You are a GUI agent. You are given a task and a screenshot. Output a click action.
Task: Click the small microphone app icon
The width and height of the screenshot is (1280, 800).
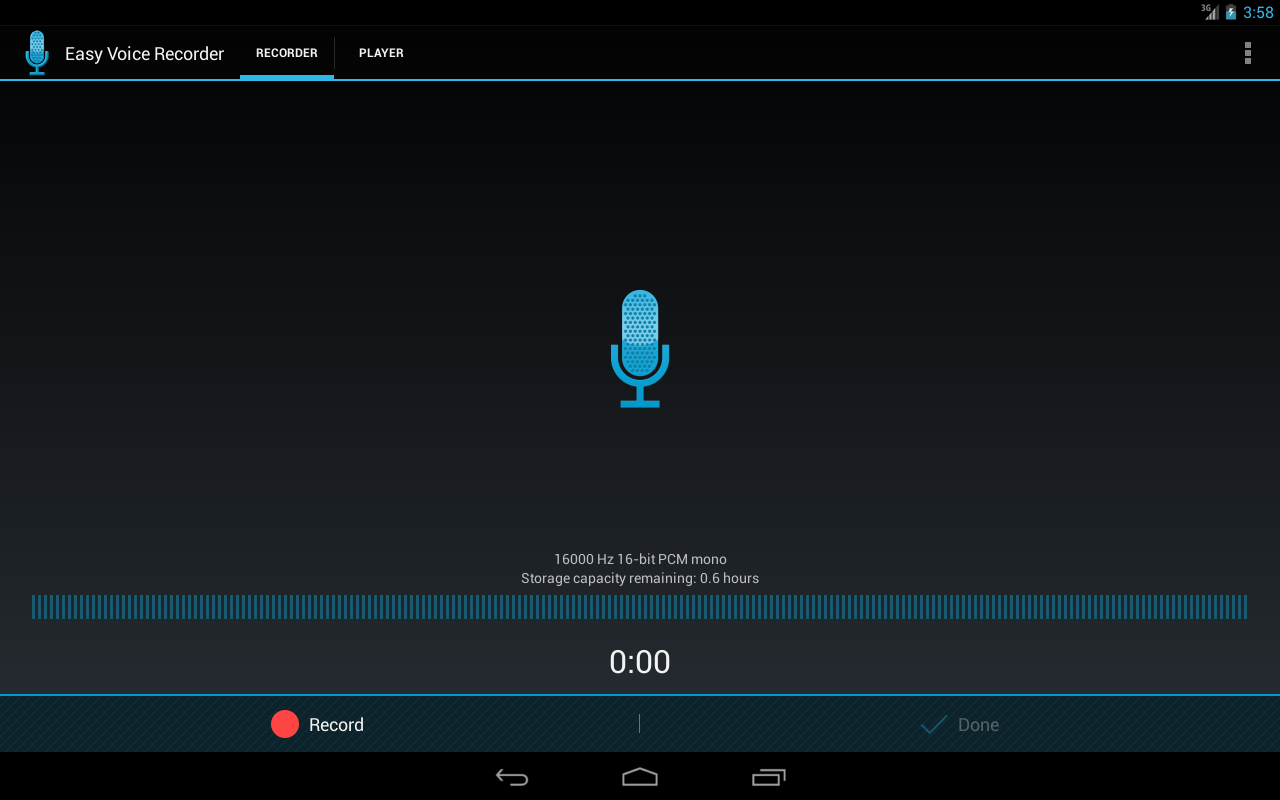(37, 53)
